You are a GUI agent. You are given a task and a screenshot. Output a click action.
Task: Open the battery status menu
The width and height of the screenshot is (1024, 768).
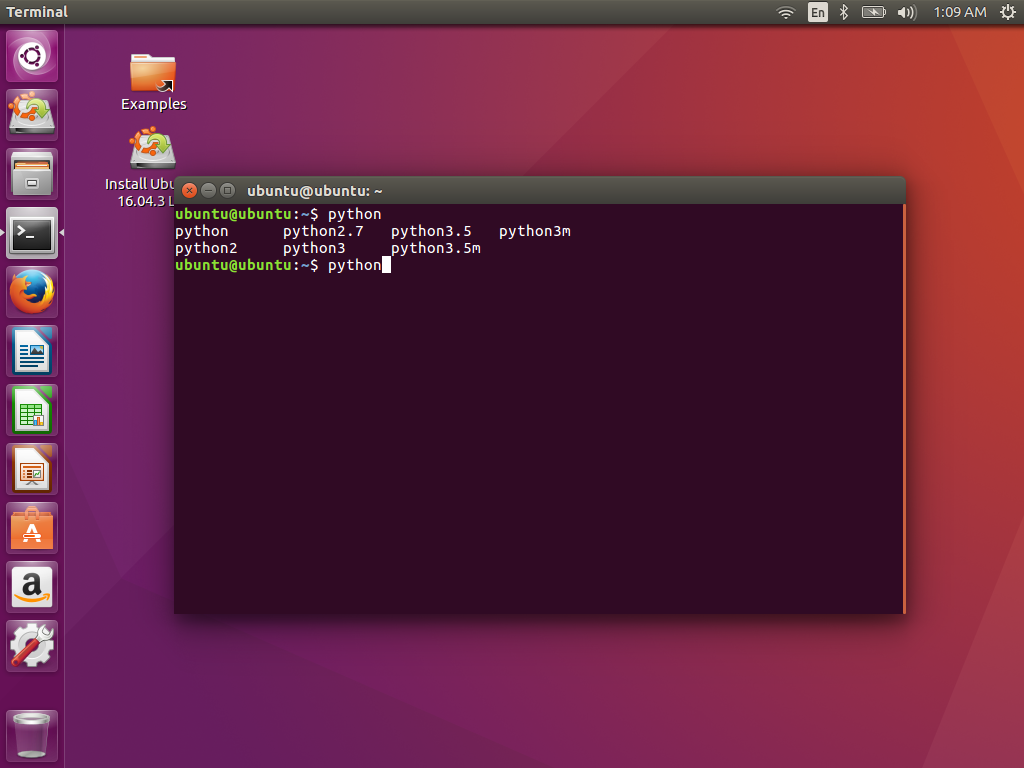874,12
